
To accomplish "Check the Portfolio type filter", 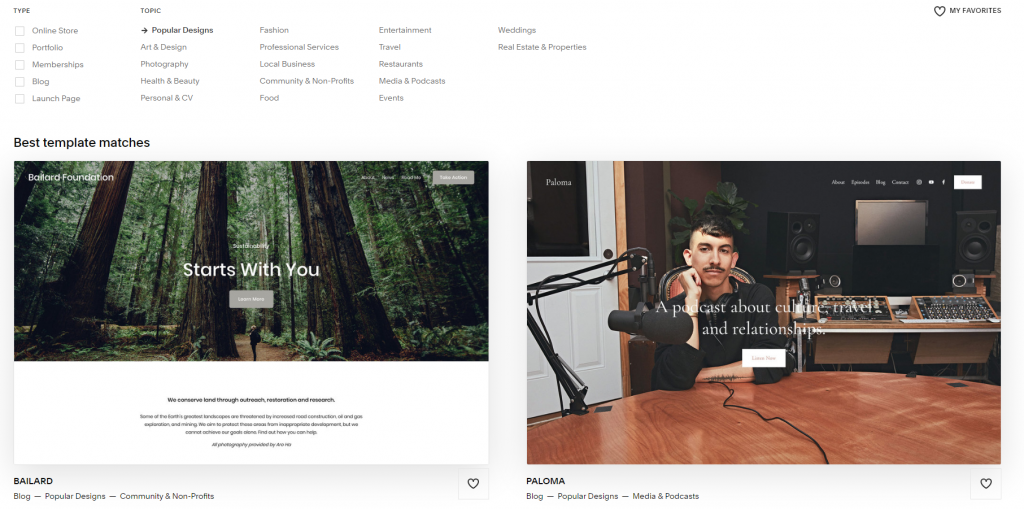I will tap(20, 48).
